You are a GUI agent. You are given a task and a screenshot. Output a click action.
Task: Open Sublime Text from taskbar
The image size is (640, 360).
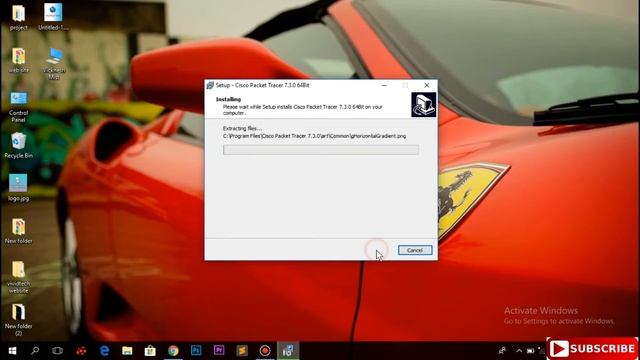pos(242,351)
